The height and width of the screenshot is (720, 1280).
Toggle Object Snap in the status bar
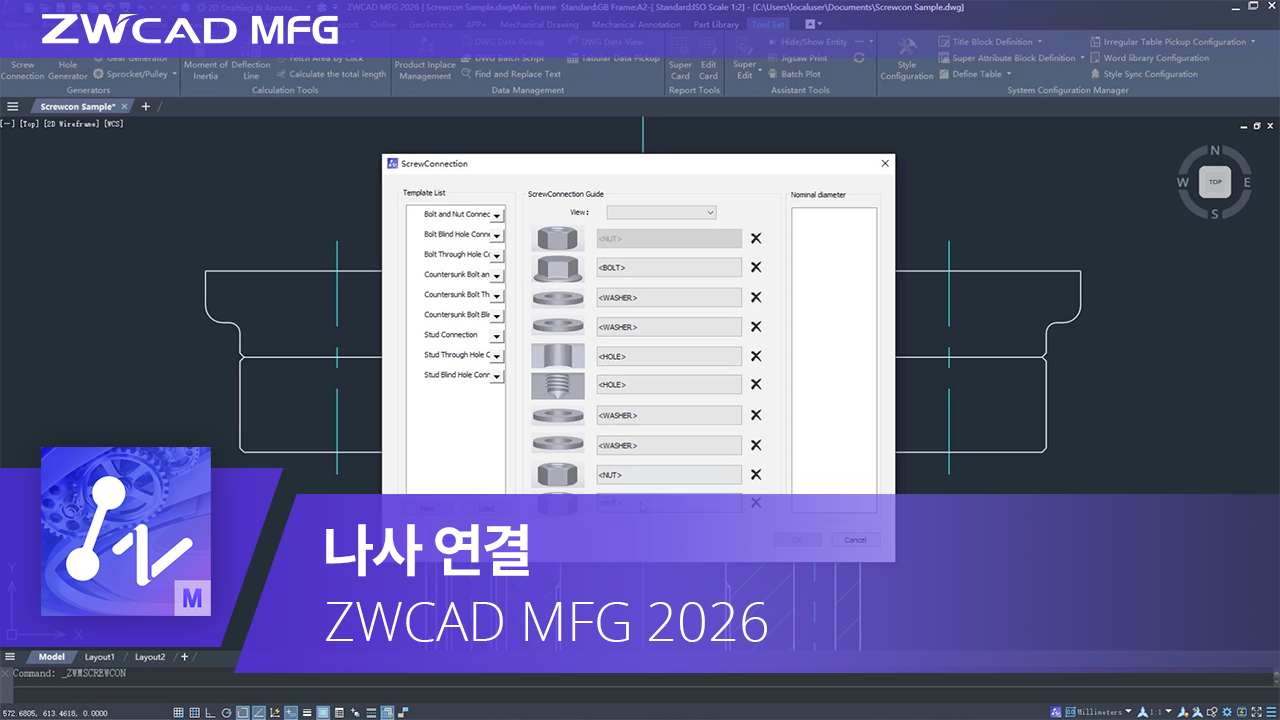[243, 712]
